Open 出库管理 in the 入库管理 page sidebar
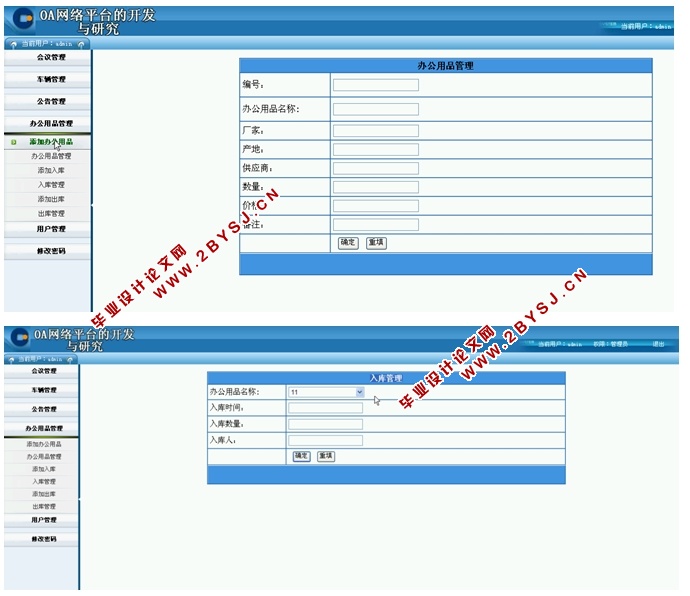Viewport: 690px width, 596px height. pyautogui.click(x=44, y=507)
